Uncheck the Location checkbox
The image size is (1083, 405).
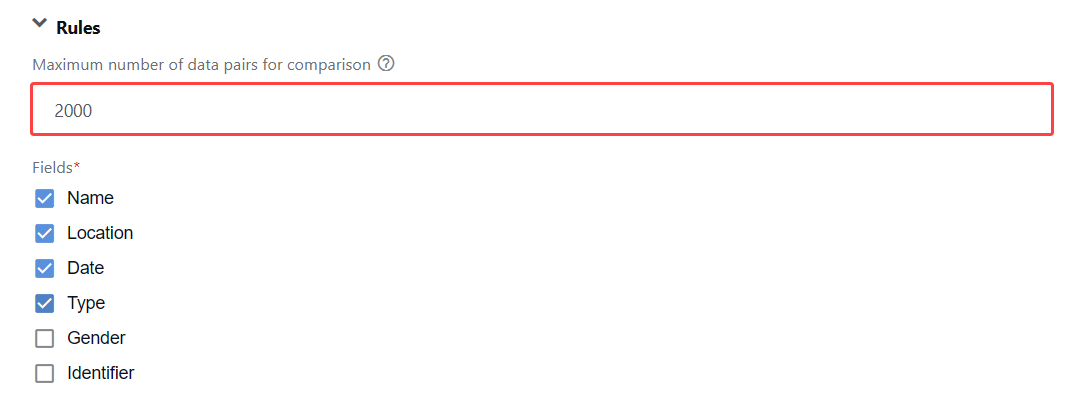44,234
